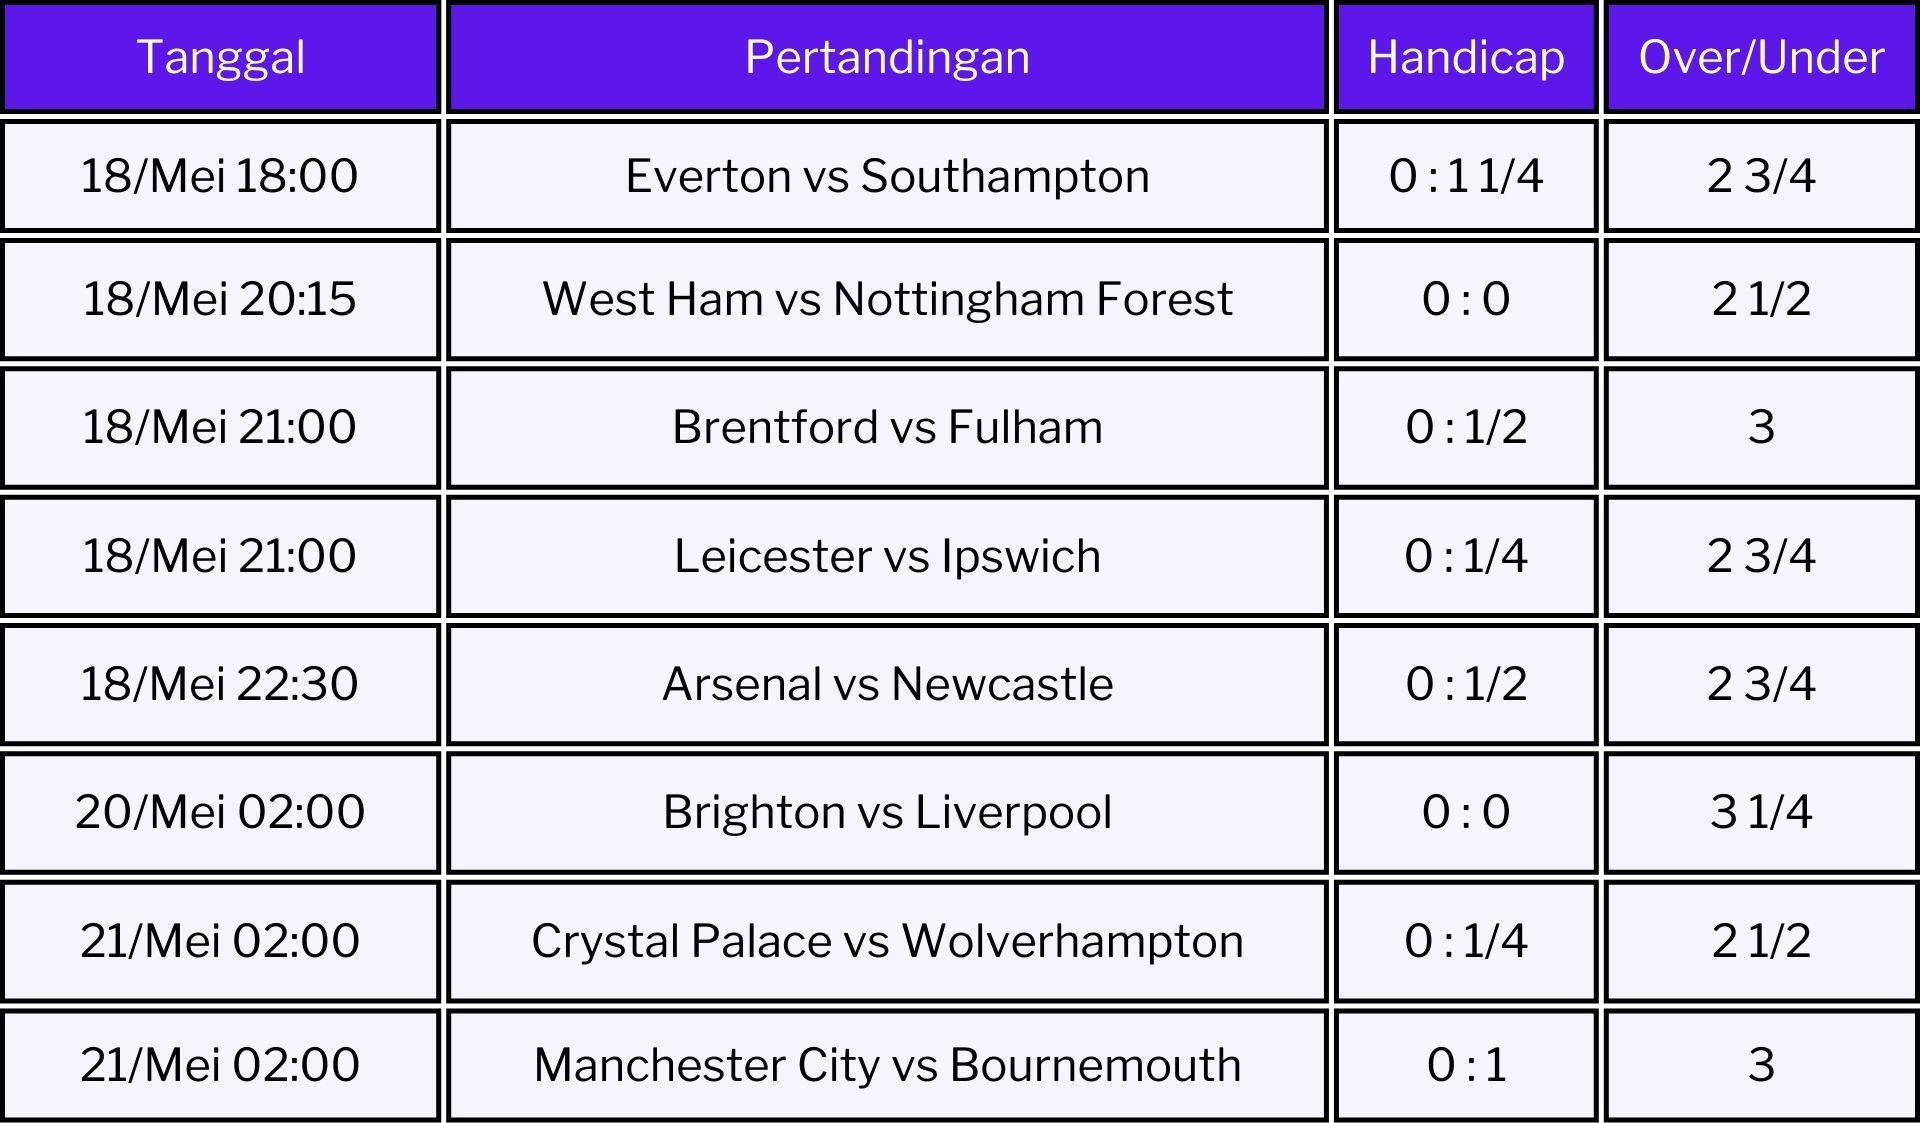Click the Brentford vs Fulham match
The height and width of the screenshot is (1123, 1920).
click(x=887, y=427)
